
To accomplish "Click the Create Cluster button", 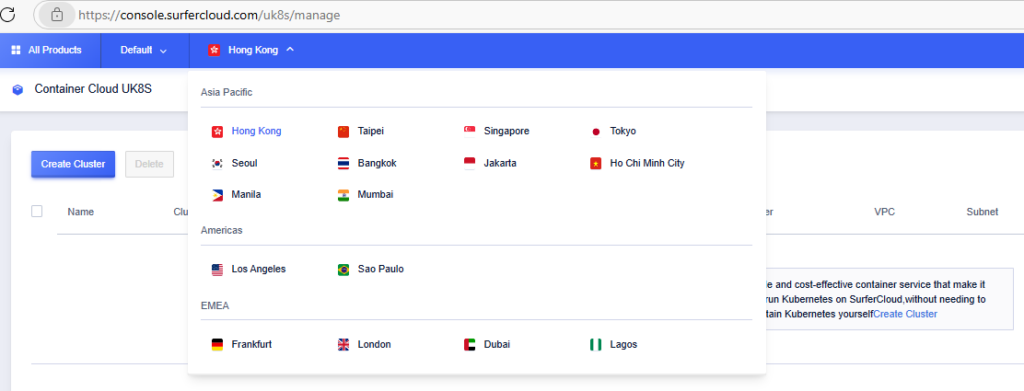I will (73, 164).
